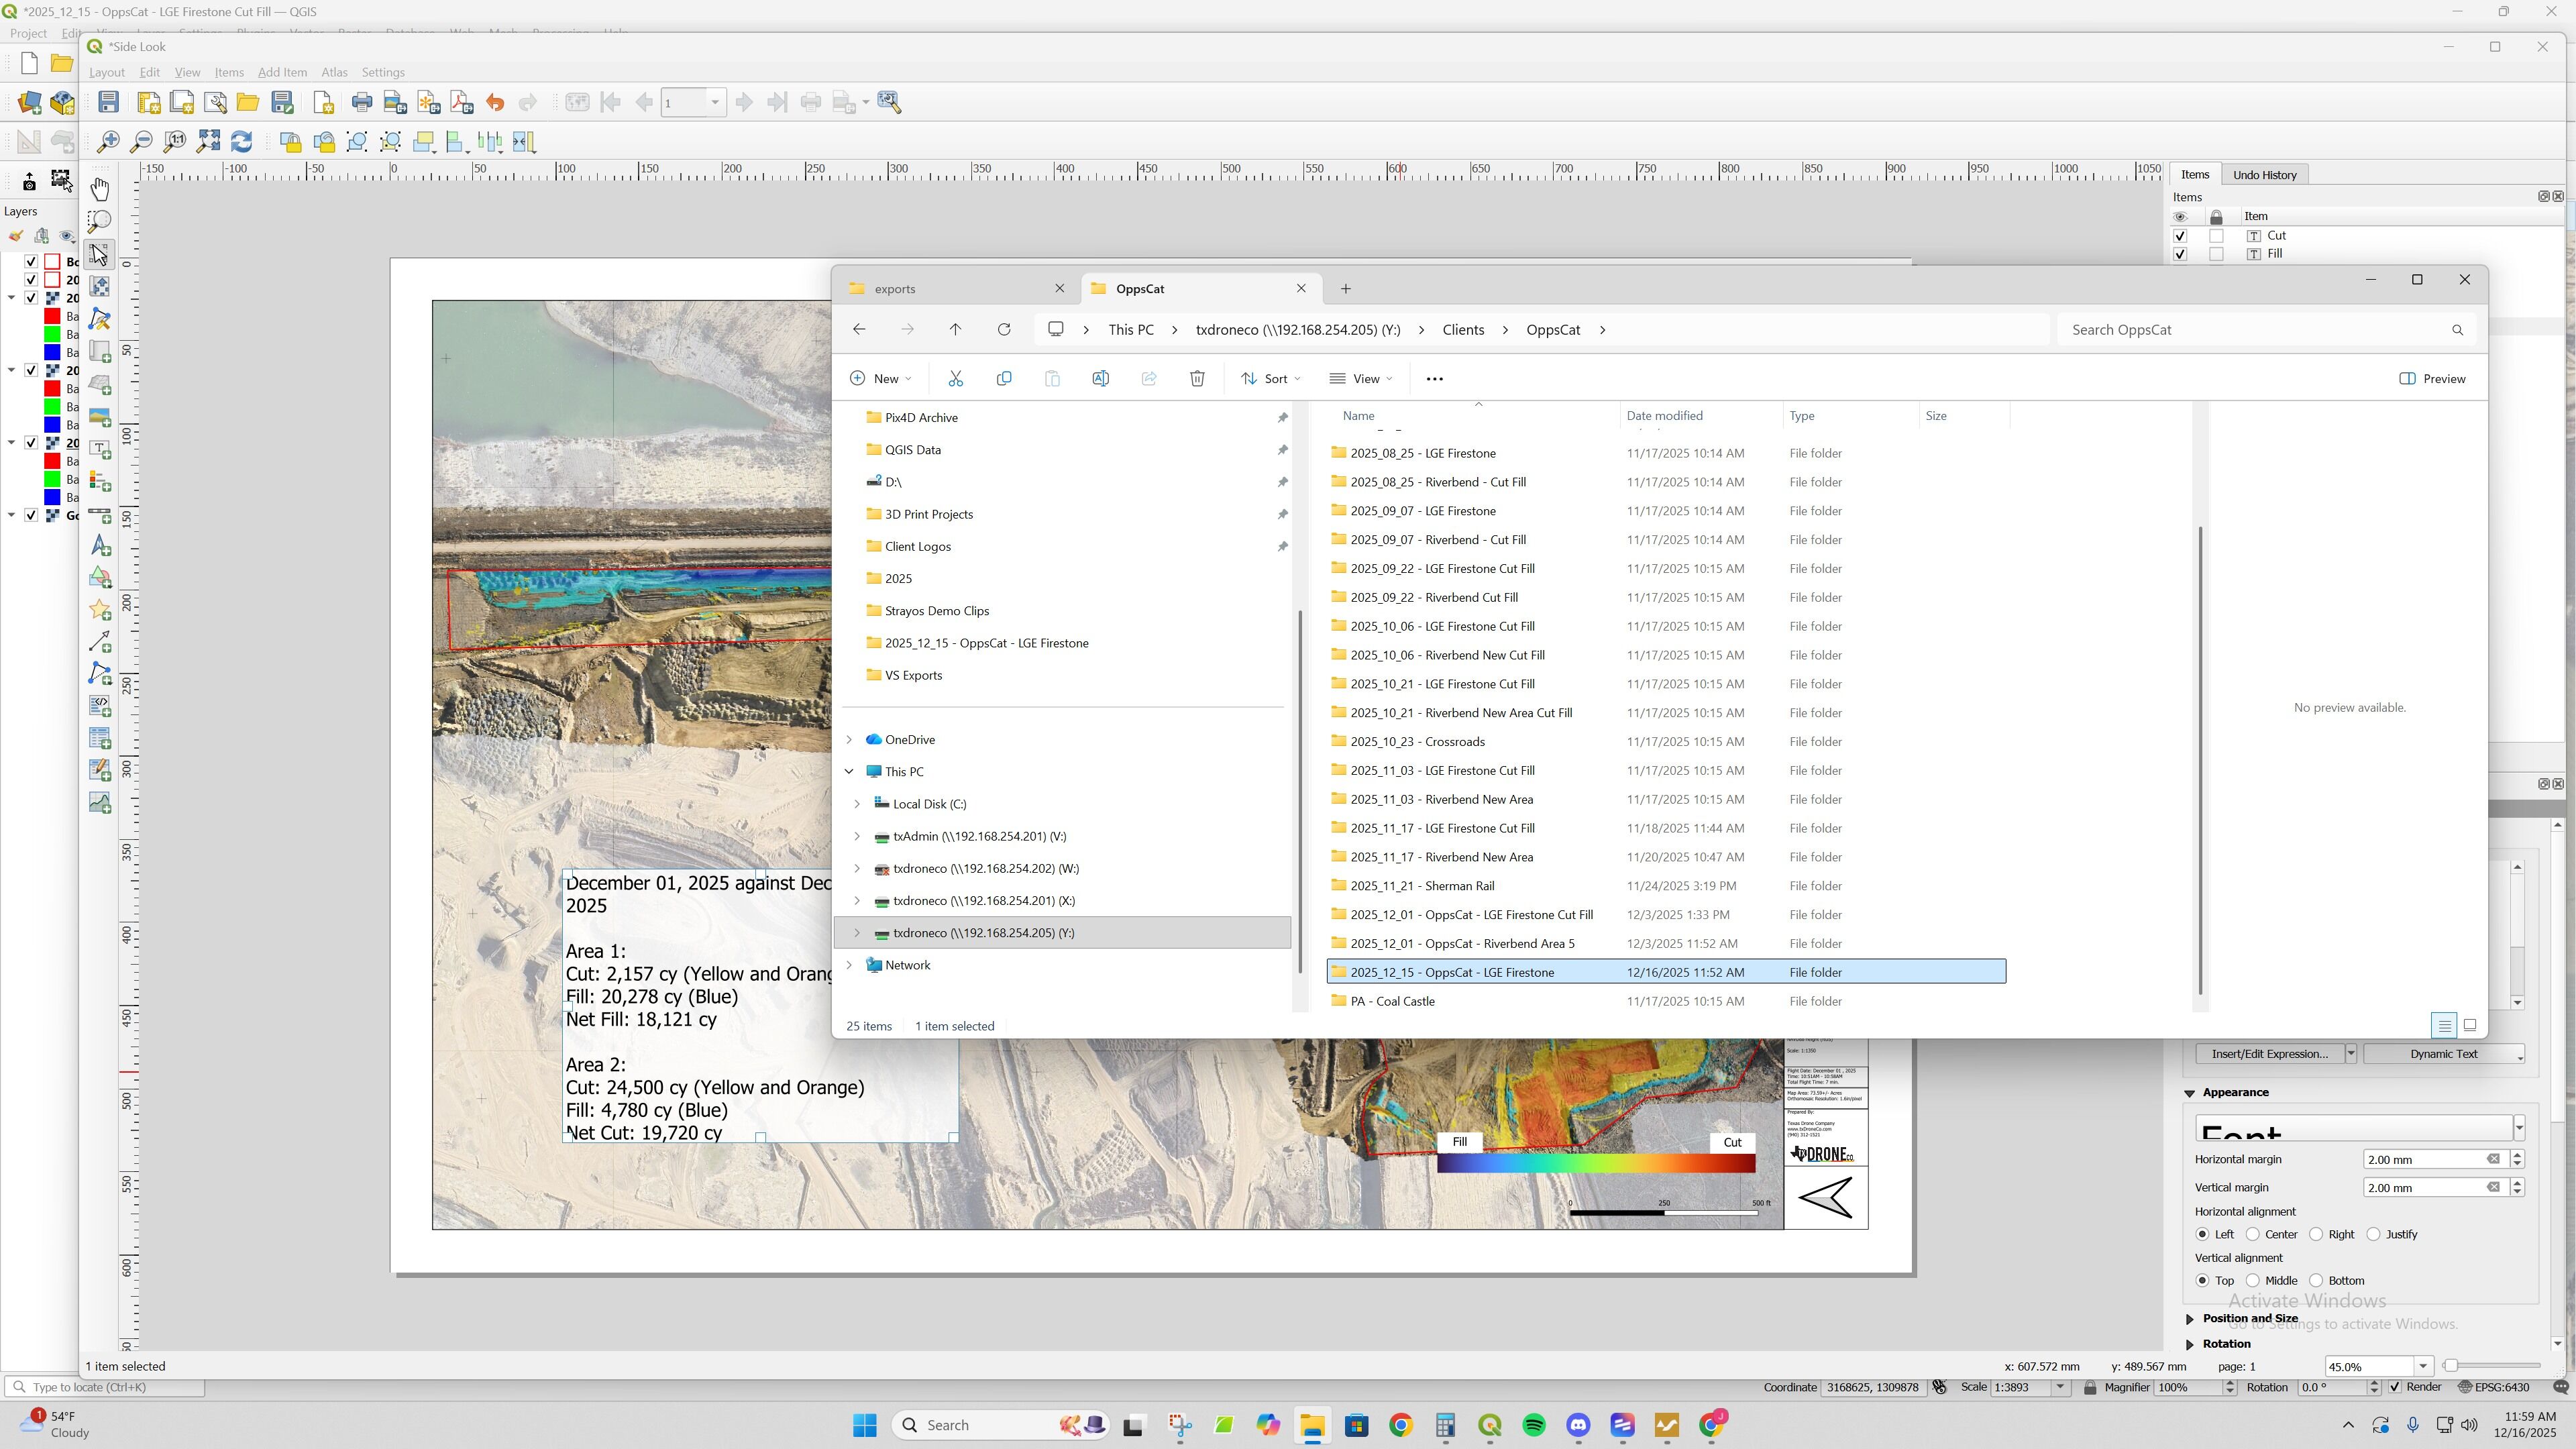Image resolution: width=2576 pixels, height=1449 pixels.
Task: Undo the last change with the orange arrow
Action: coord(495,102)
